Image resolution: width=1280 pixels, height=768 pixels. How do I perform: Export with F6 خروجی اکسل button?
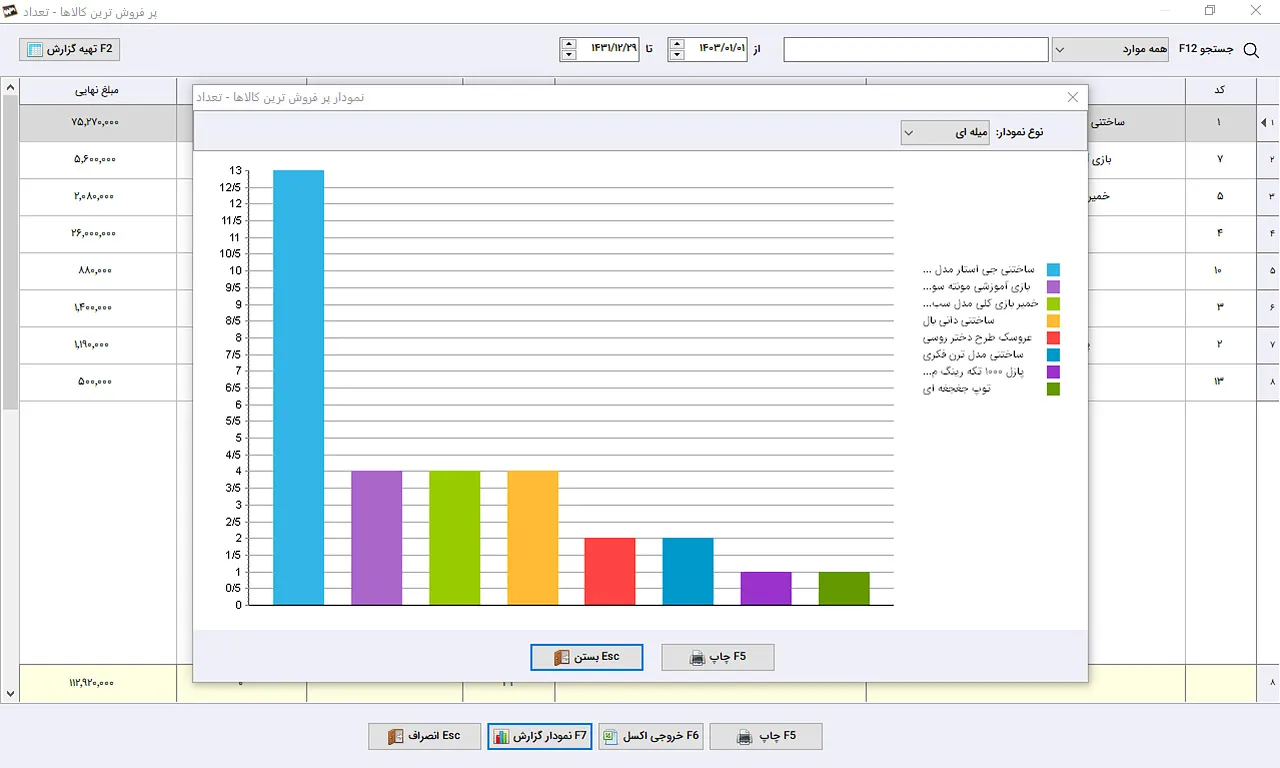click(651, 736)
